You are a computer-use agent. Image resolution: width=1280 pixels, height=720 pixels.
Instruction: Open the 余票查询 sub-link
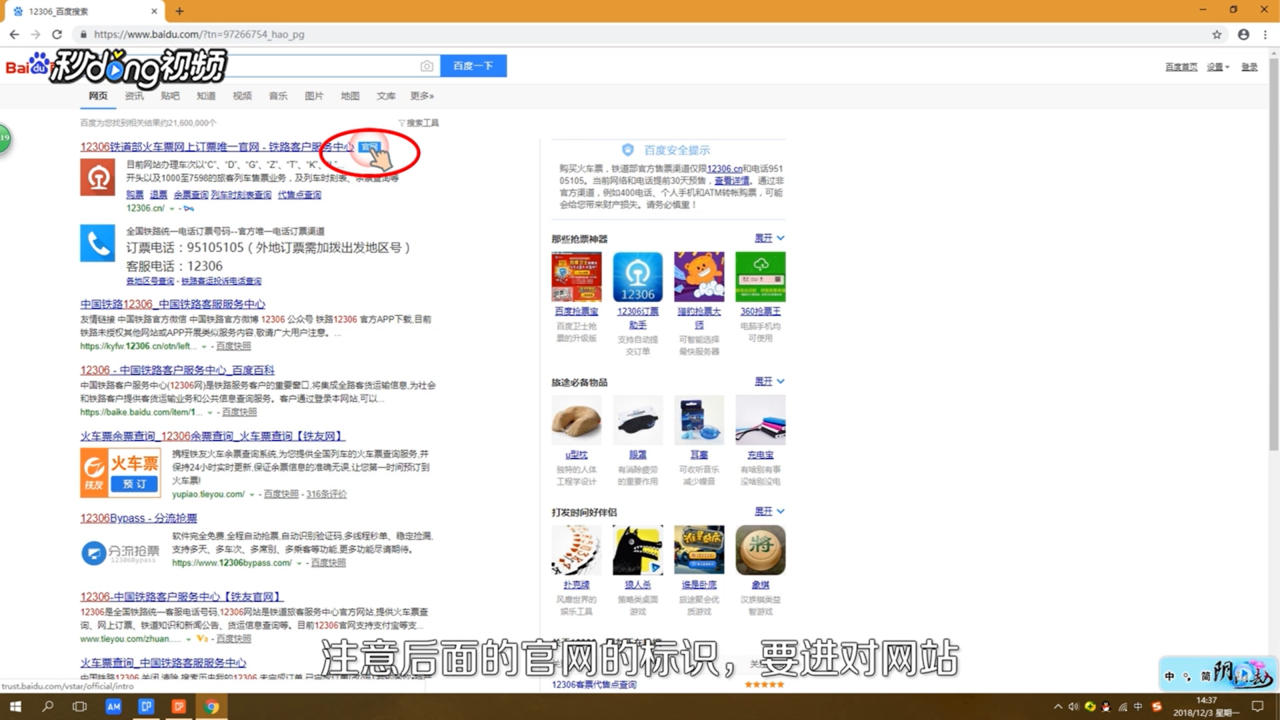point(191,195)
